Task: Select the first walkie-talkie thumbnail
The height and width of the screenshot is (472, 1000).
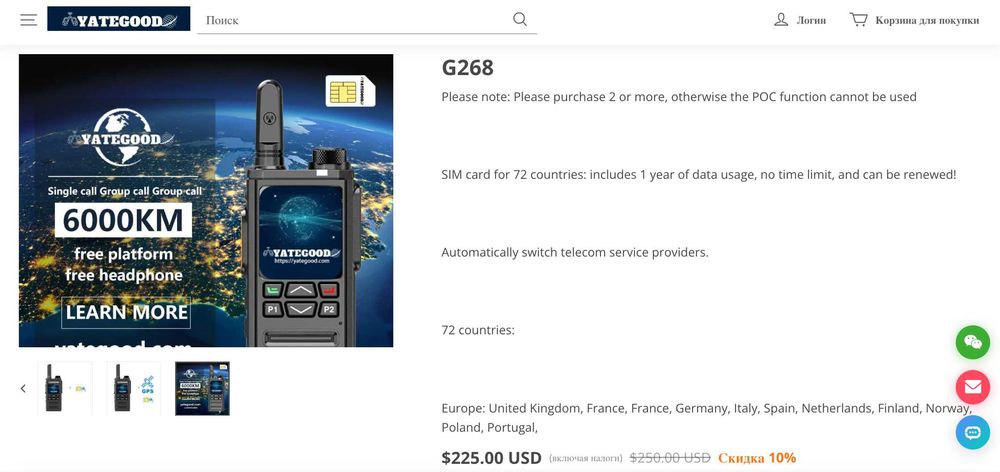Action: (x=65, y=388)
